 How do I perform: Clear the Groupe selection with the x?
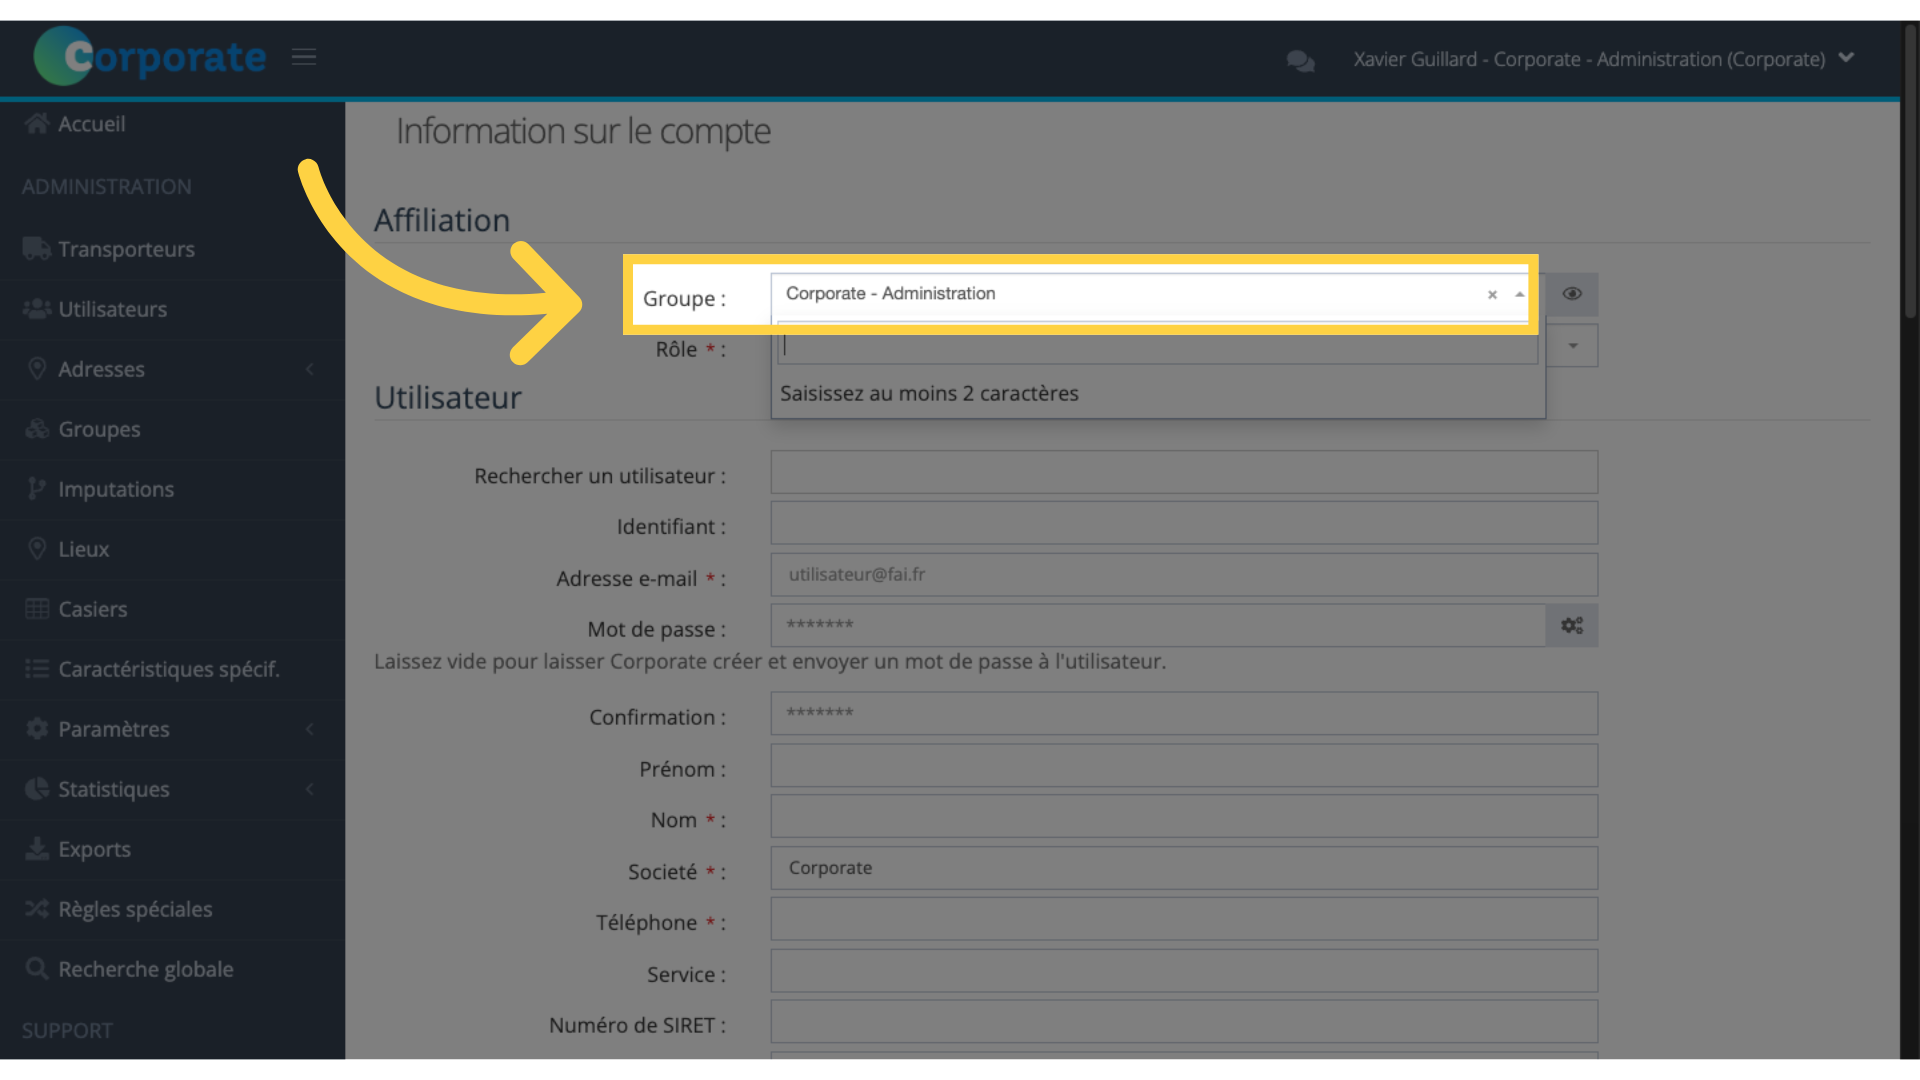[1492, 295]
